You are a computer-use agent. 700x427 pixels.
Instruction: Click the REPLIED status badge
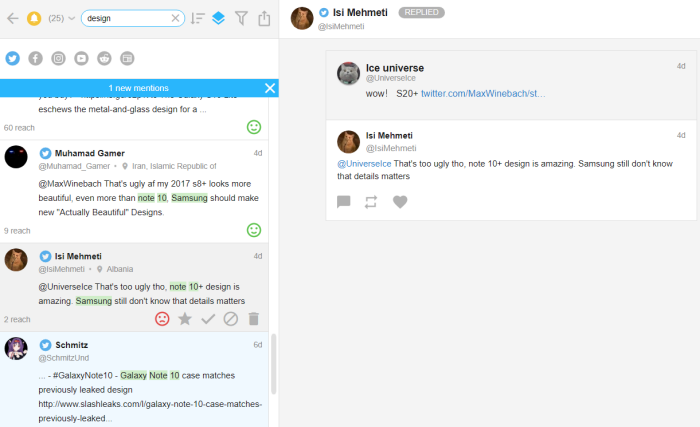421,13
